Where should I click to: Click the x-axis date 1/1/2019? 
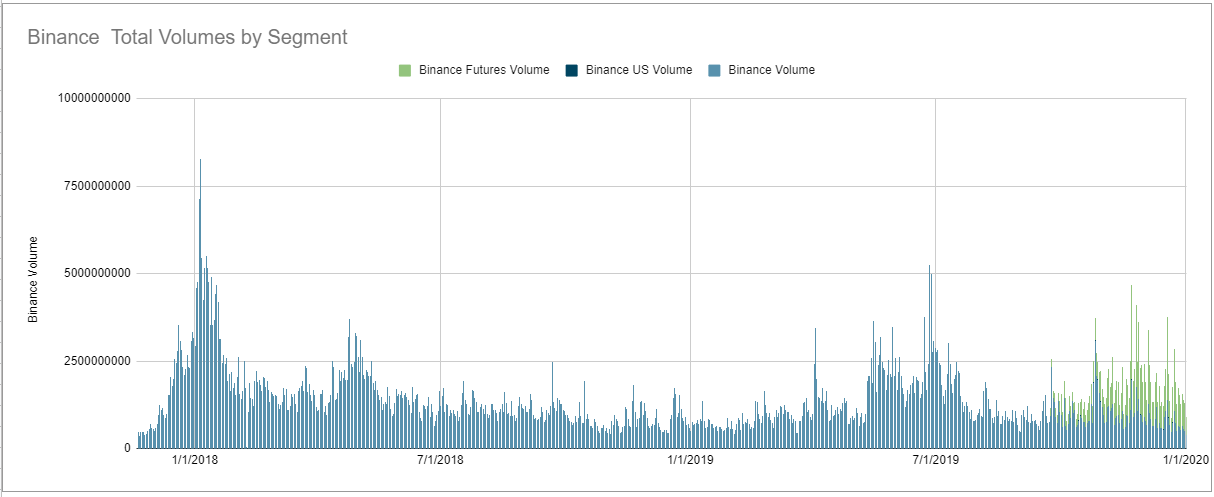pyautogui.click(x=690, y=461)
